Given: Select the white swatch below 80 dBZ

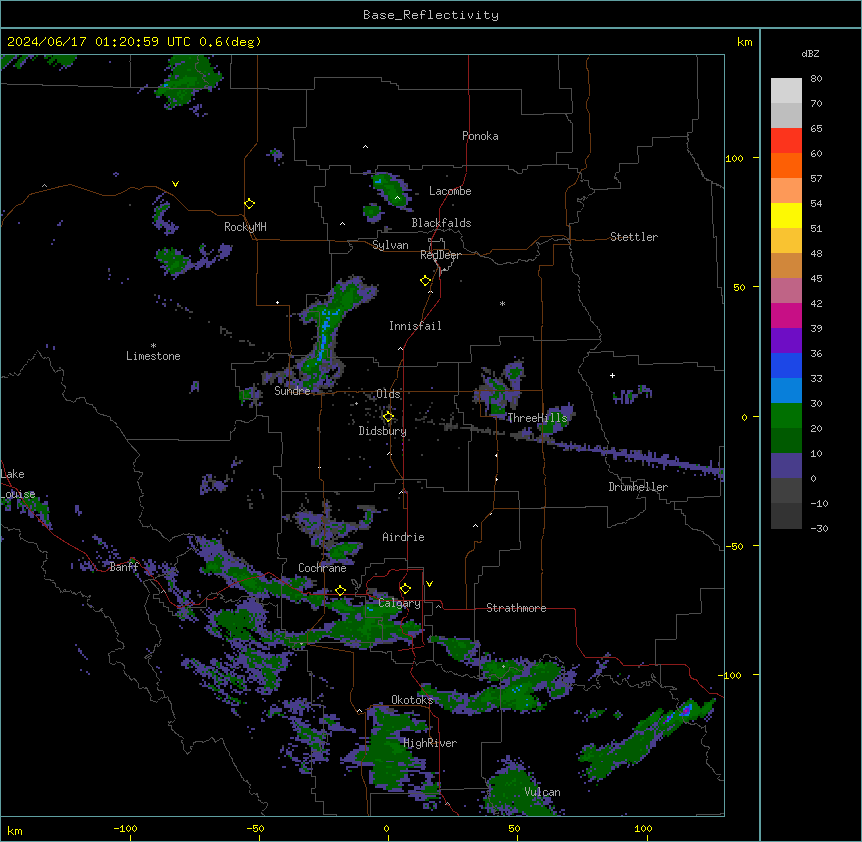Looking at the screenshot, I should point(786,91).
